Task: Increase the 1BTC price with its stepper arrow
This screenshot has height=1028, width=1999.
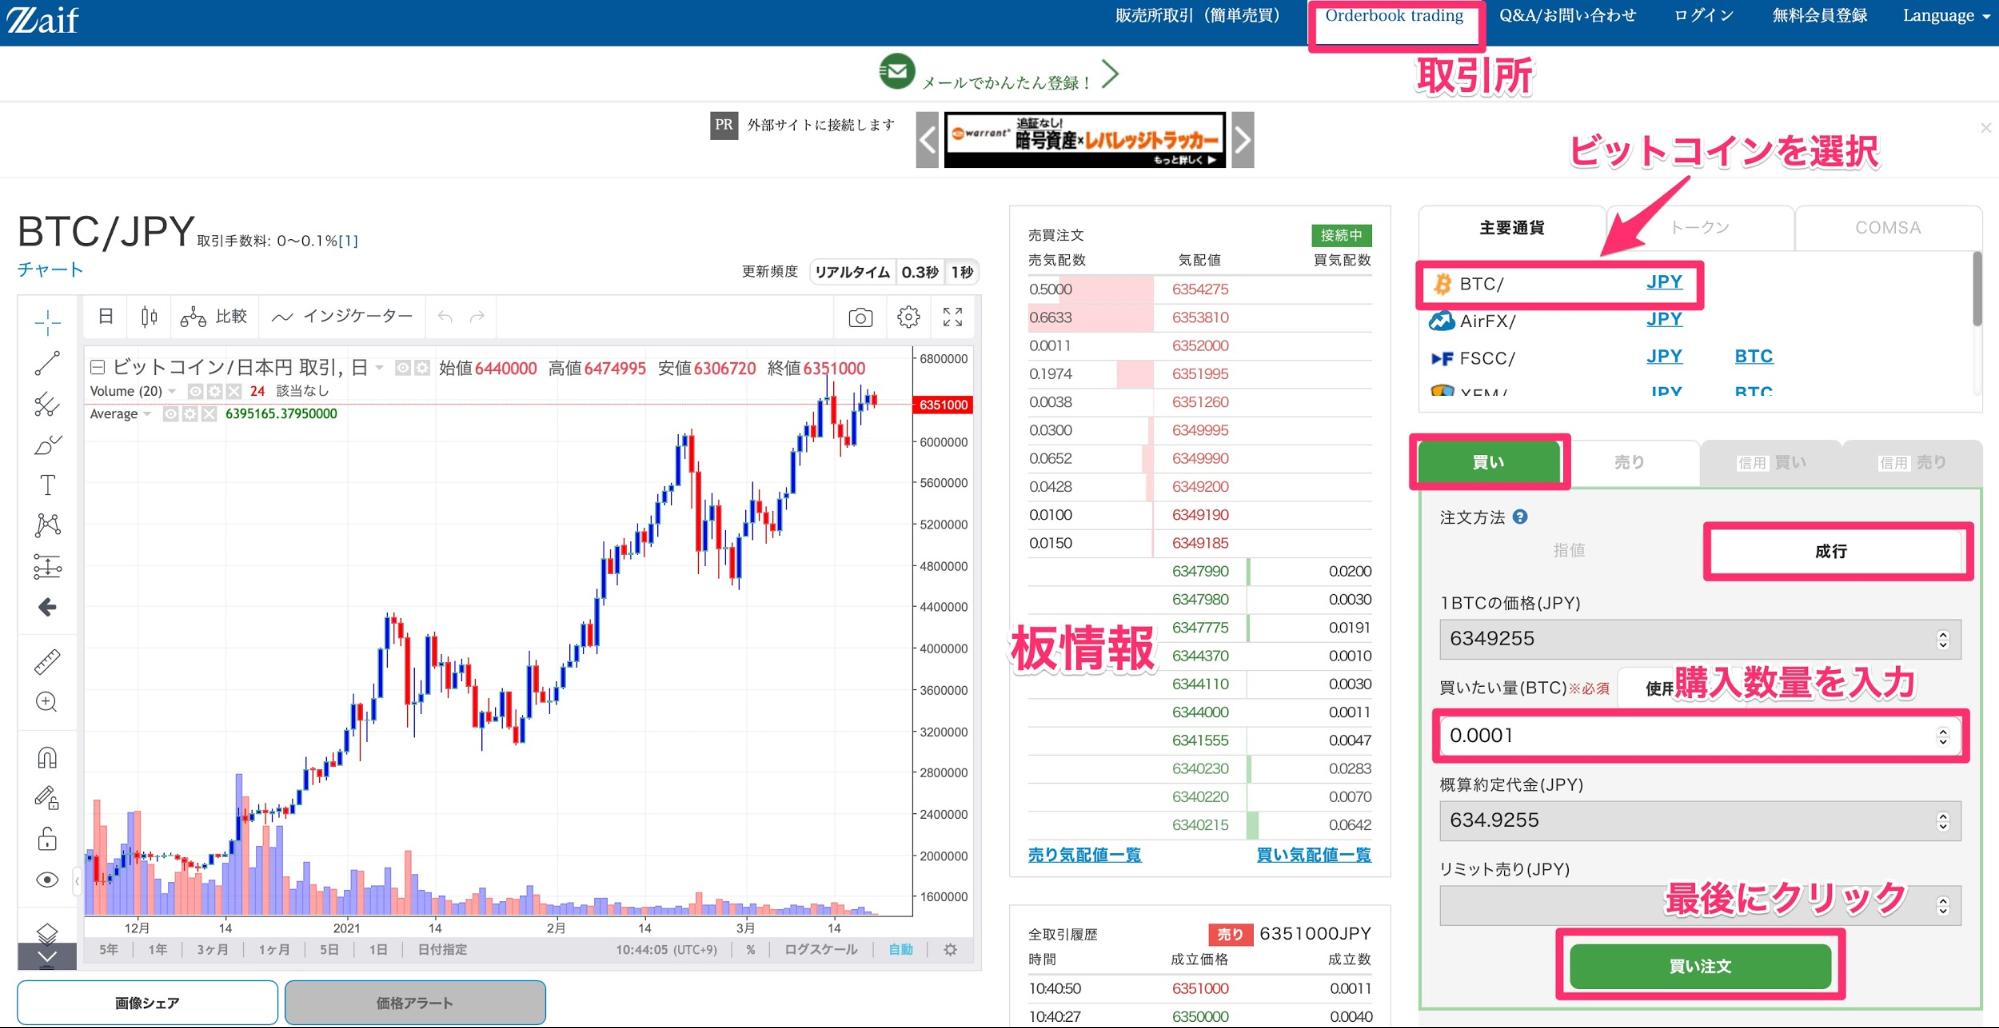Action: (x=1942, y=634)
